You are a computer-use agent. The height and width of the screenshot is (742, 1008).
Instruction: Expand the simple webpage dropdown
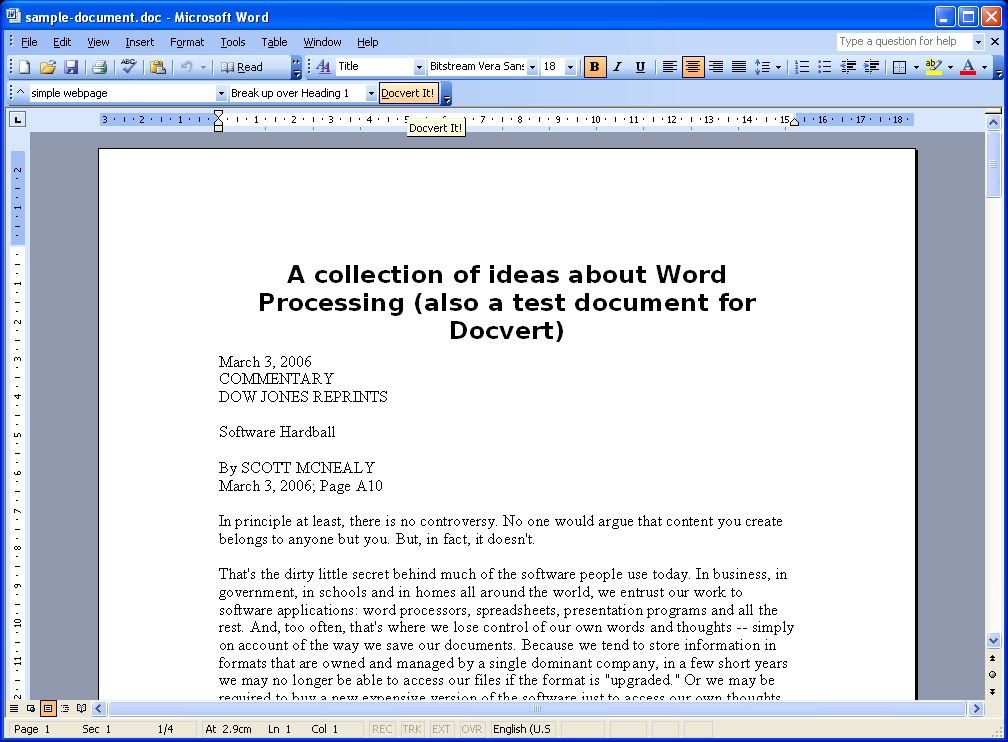point(221,93)
